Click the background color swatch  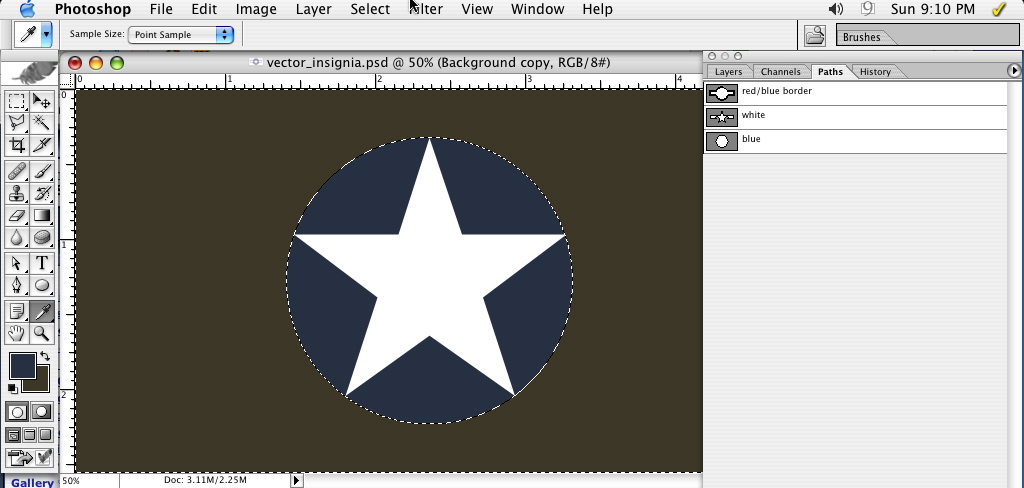coord(40,384)
